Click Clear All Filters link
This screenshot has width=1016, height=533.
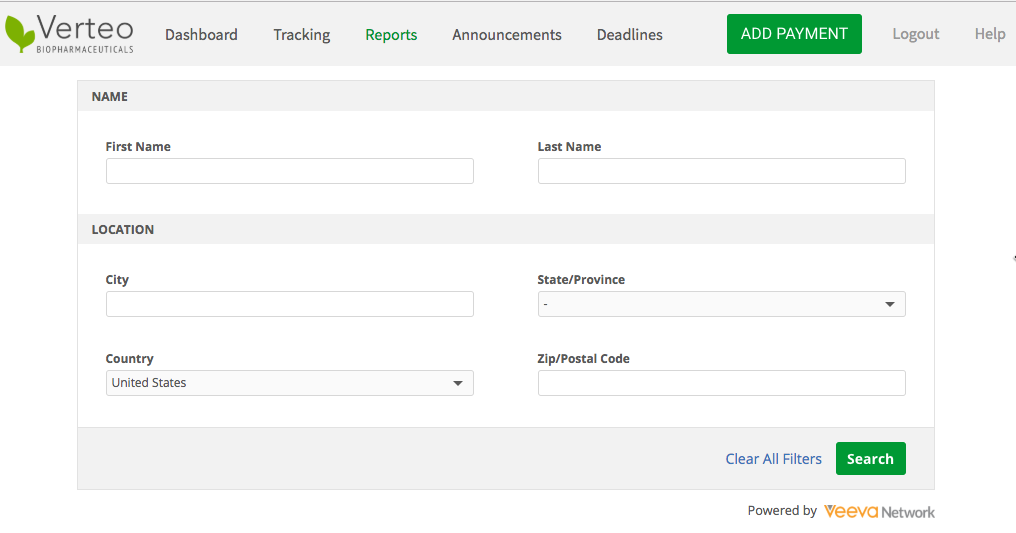tap(773, 459)
